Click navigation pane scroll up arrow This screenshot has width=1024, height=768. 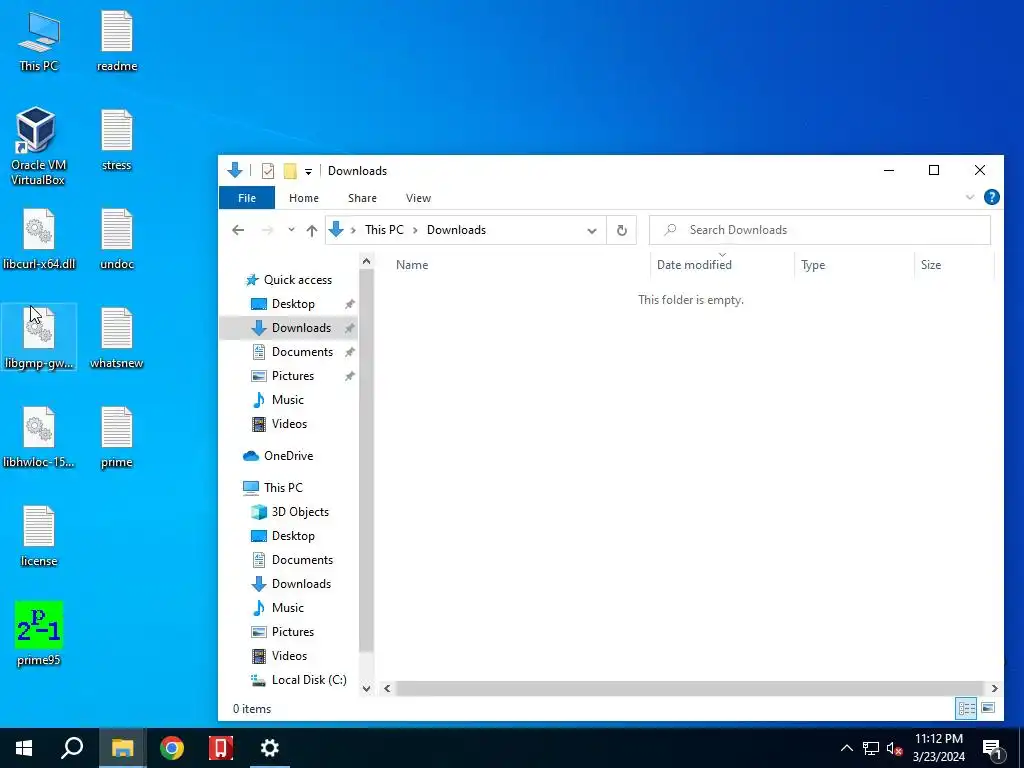click(366, 261)
